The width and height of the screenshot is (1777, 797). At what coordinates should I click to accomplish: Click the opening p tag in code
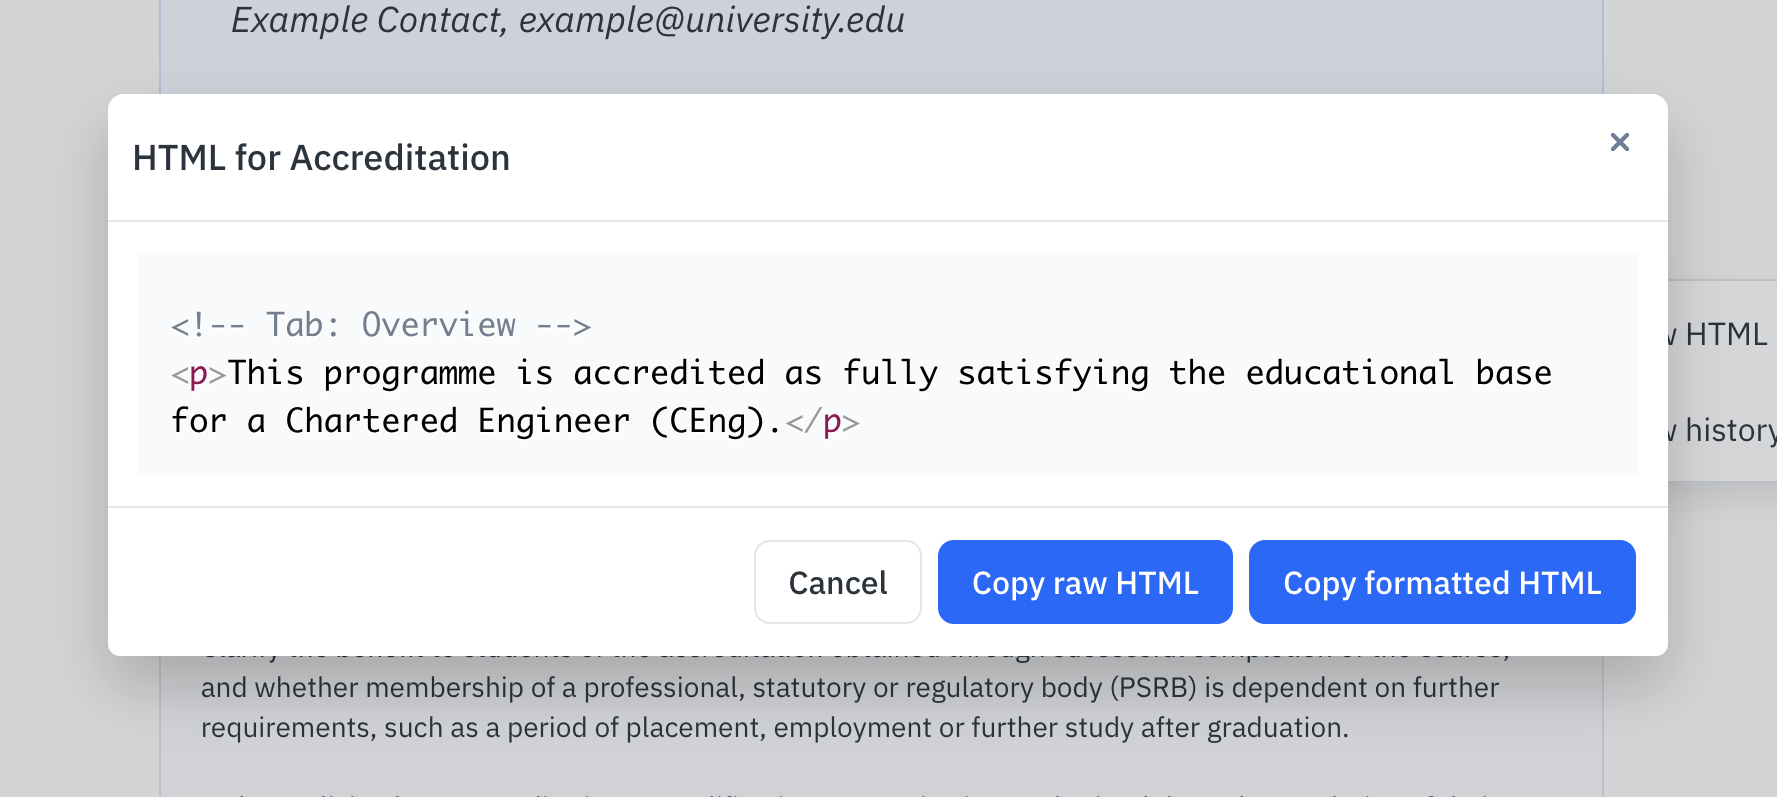(199, 374)
